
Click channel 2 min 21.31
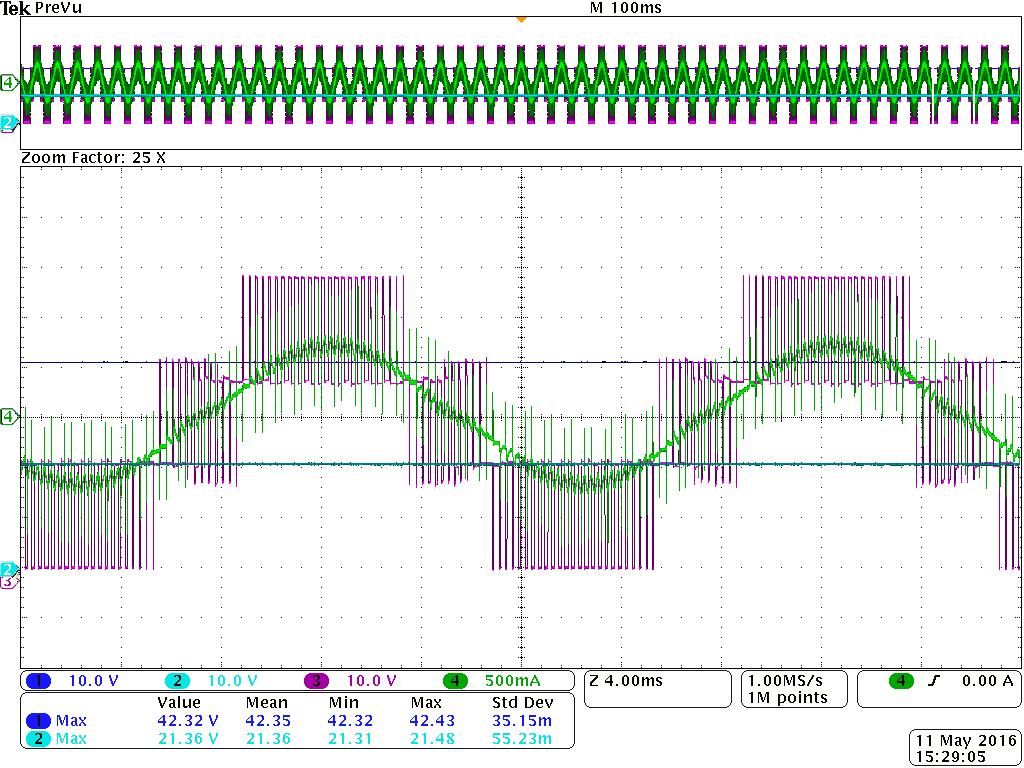point(350,739)
